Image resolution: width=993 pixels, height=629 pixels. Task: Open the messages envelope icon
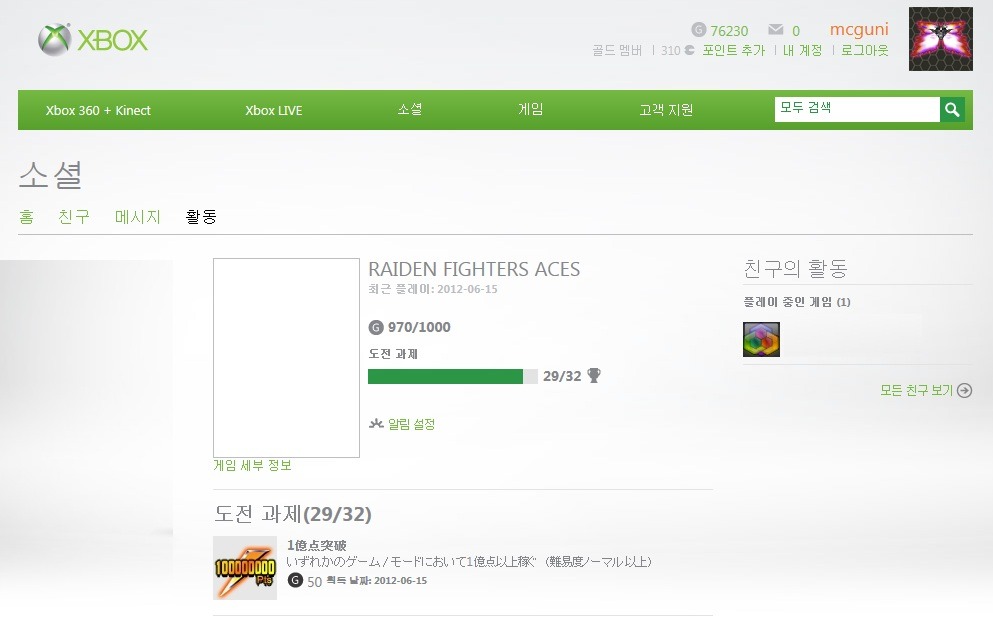pos(775,30)
